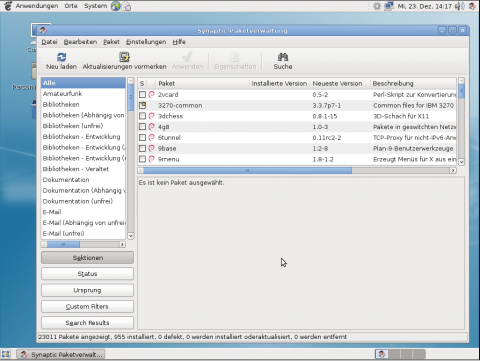Open the System panel menu

tap(95, 6)
